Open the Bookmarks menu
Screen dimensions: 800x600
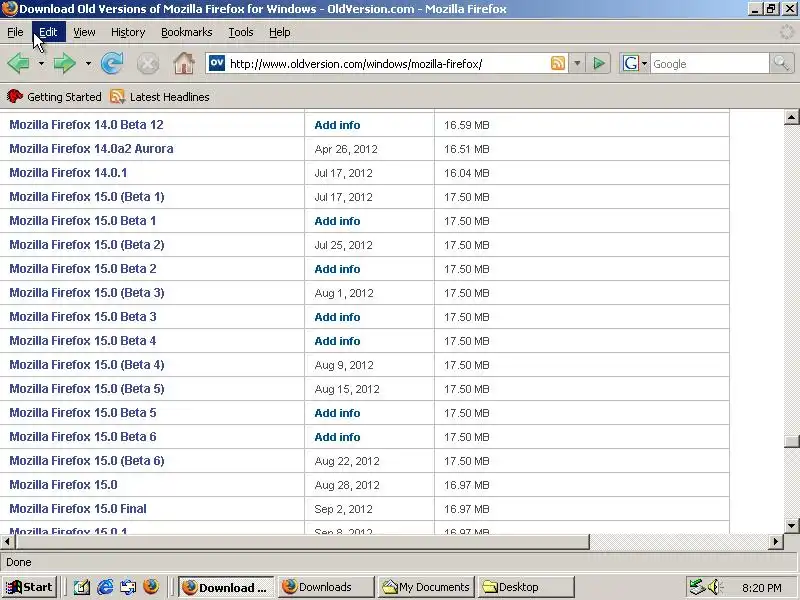187,32
